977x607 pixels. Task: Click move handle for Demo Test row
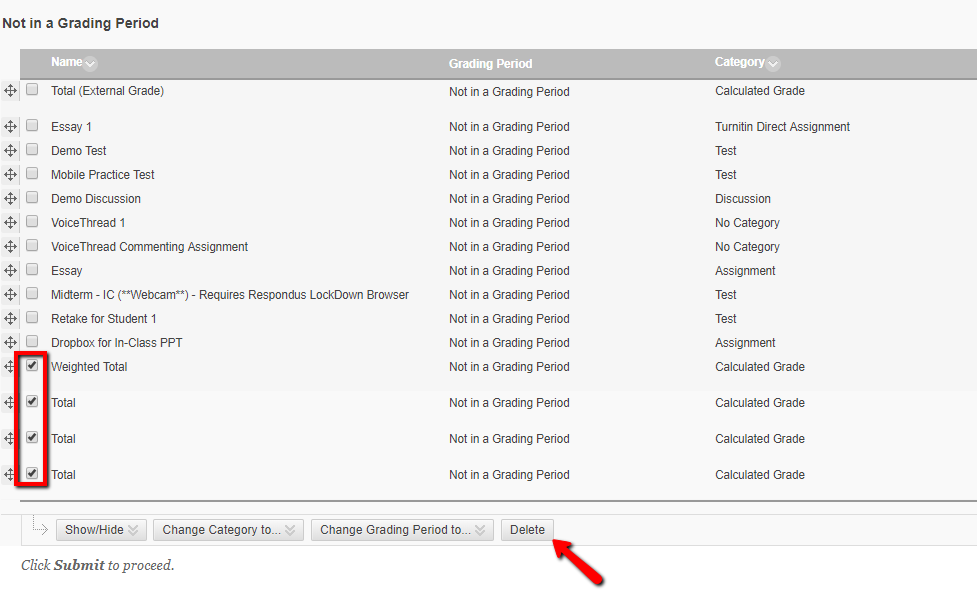click(11, 151)
